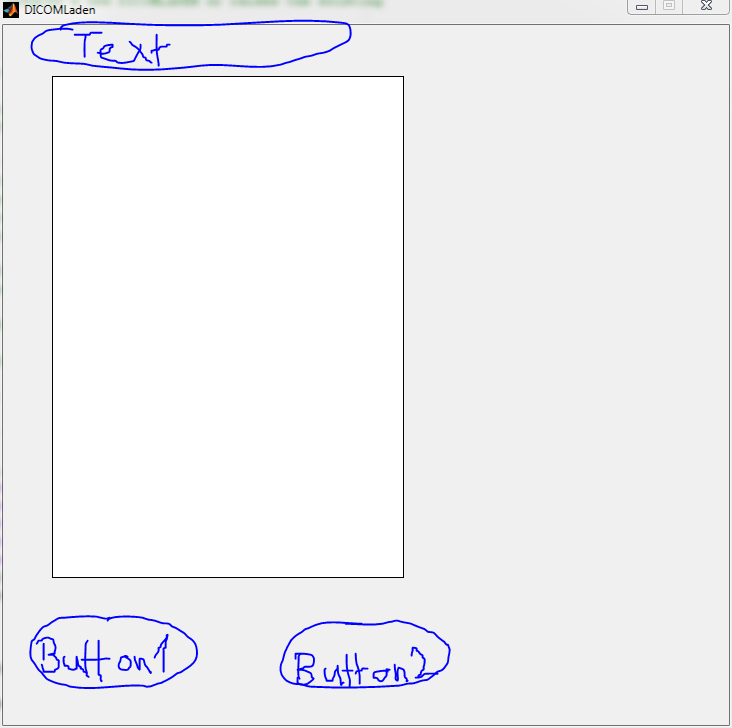The height and width of the screenshot is (728, 732).
Task: Select the hand-drawn Button1 placeholder
Action: (113, 652)
